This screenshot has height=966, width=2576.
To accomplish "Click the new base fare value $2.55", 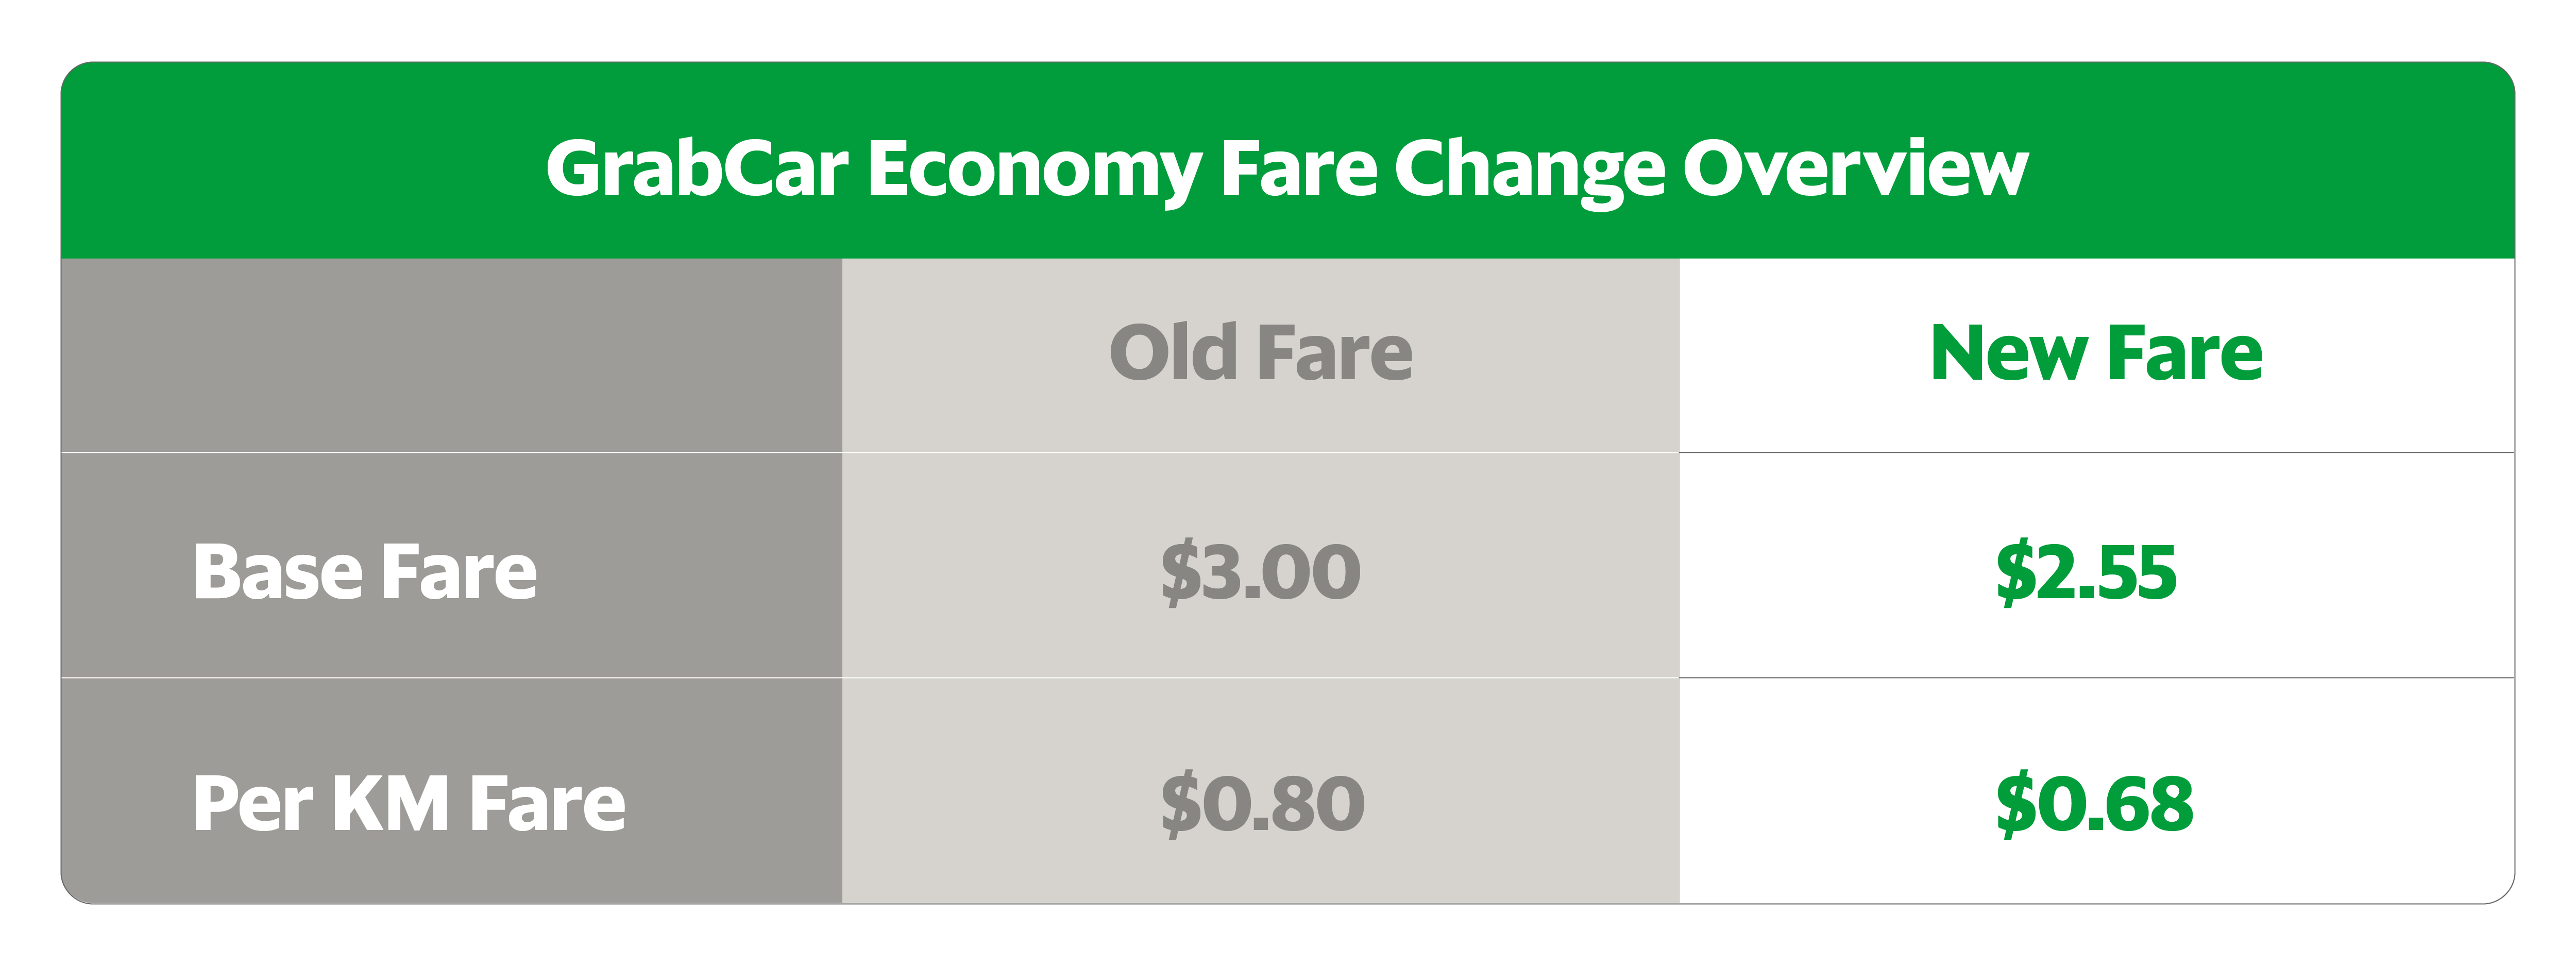I will click(x=2086, y=572).
